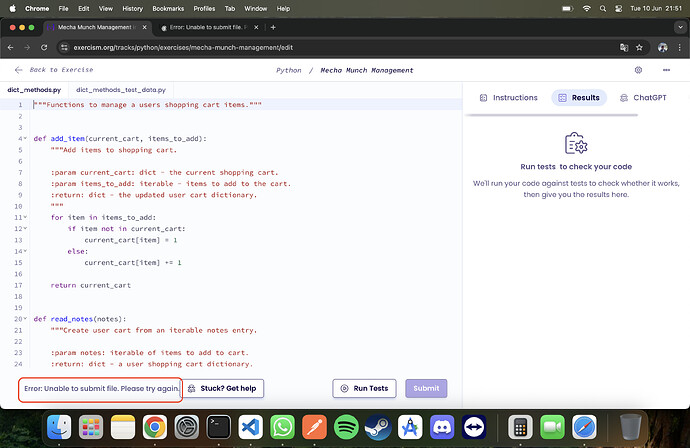Collapse the else block at line 14

pyautogui.click(x=25, y=251)
